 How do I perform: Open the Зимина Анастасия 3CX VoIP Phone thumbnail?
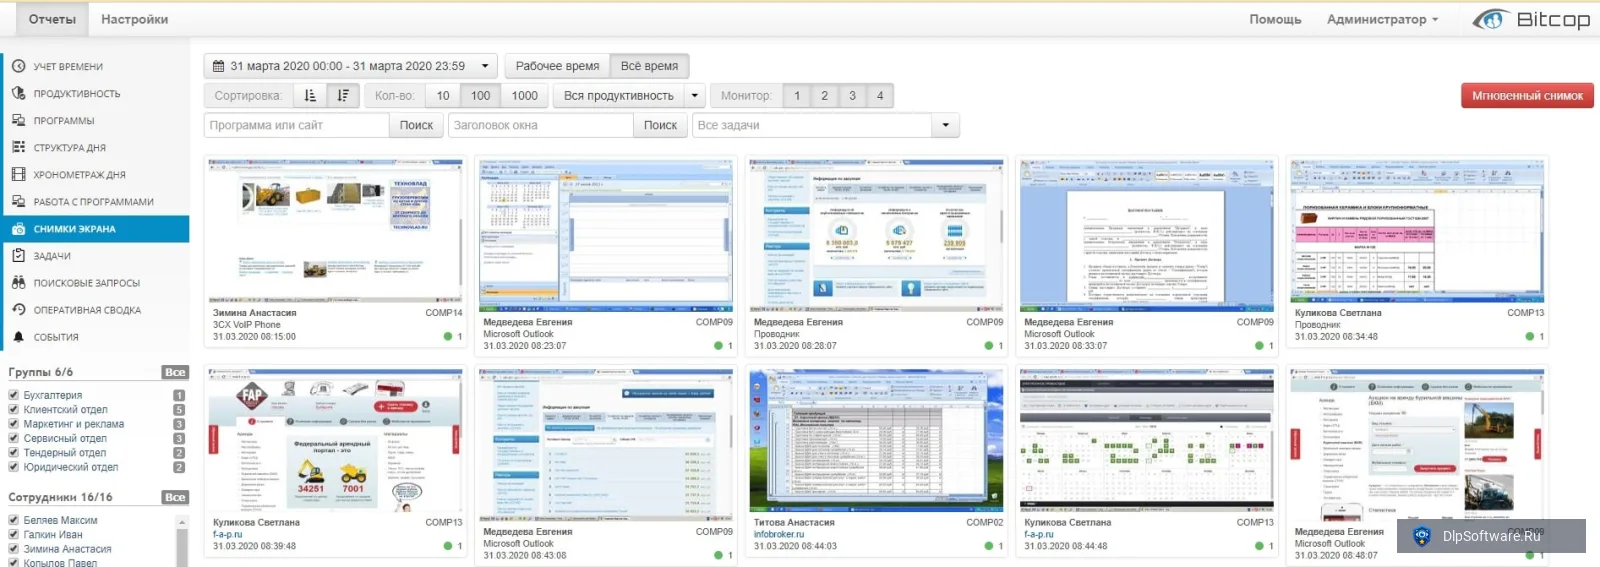click(336, 230)
